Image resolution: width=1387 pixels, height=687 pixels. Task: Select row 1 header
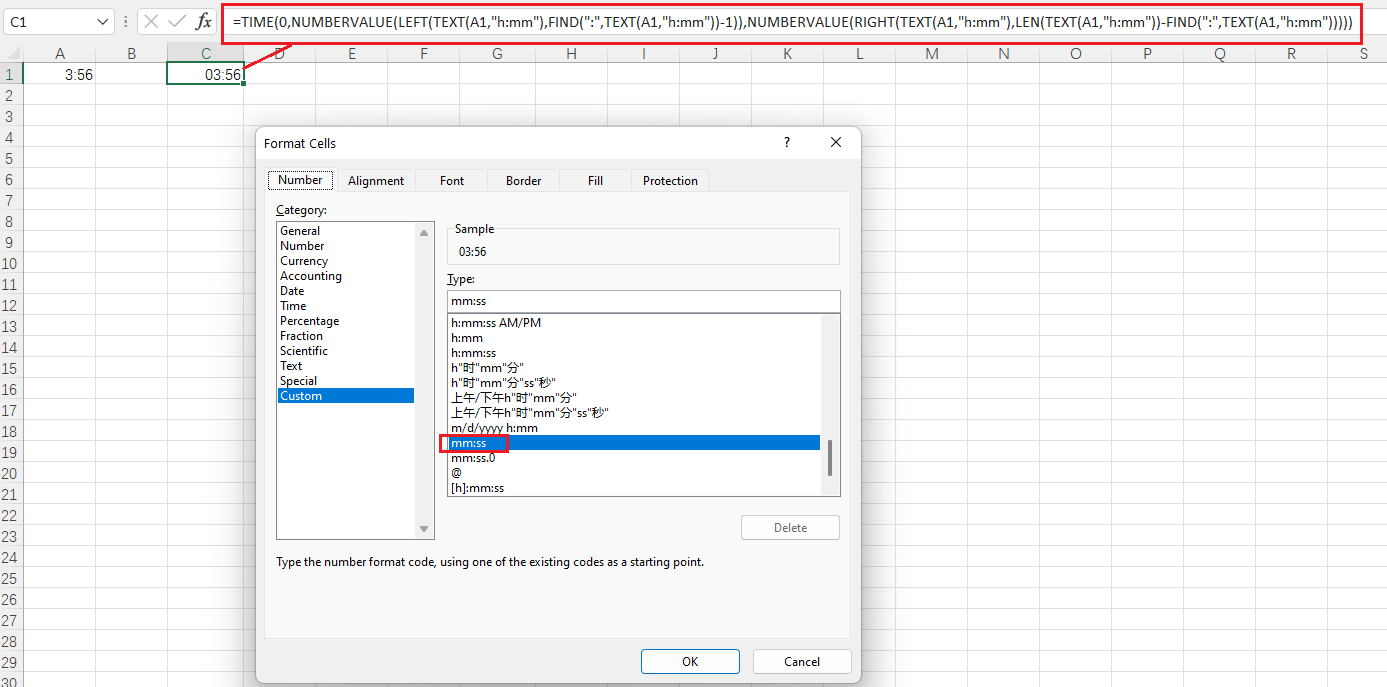[x=11, y=74]
